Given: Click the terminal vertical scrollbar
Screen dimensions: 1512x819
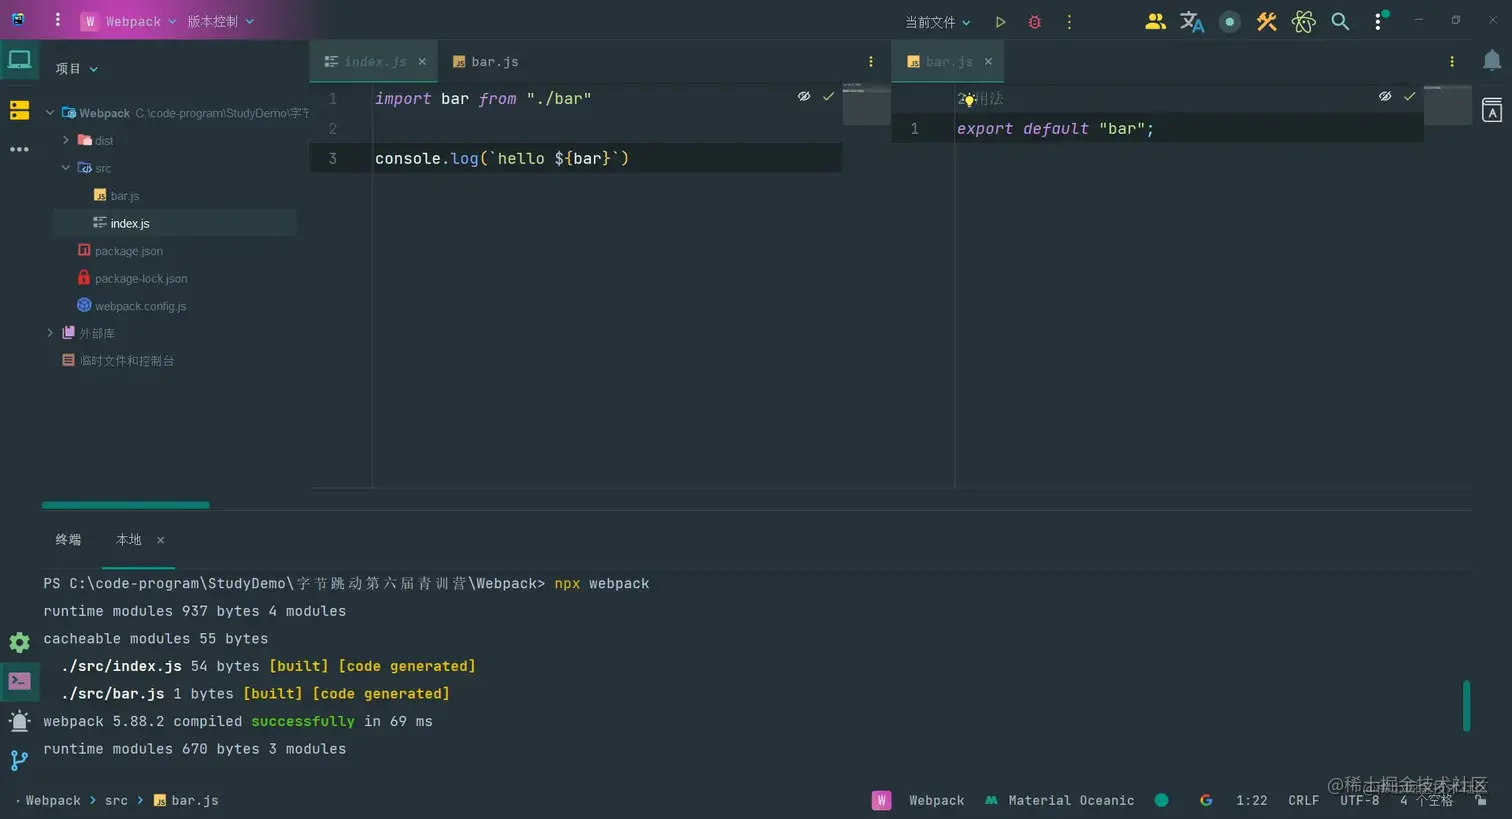Looking at the screenshot, I should [1466, 706].
